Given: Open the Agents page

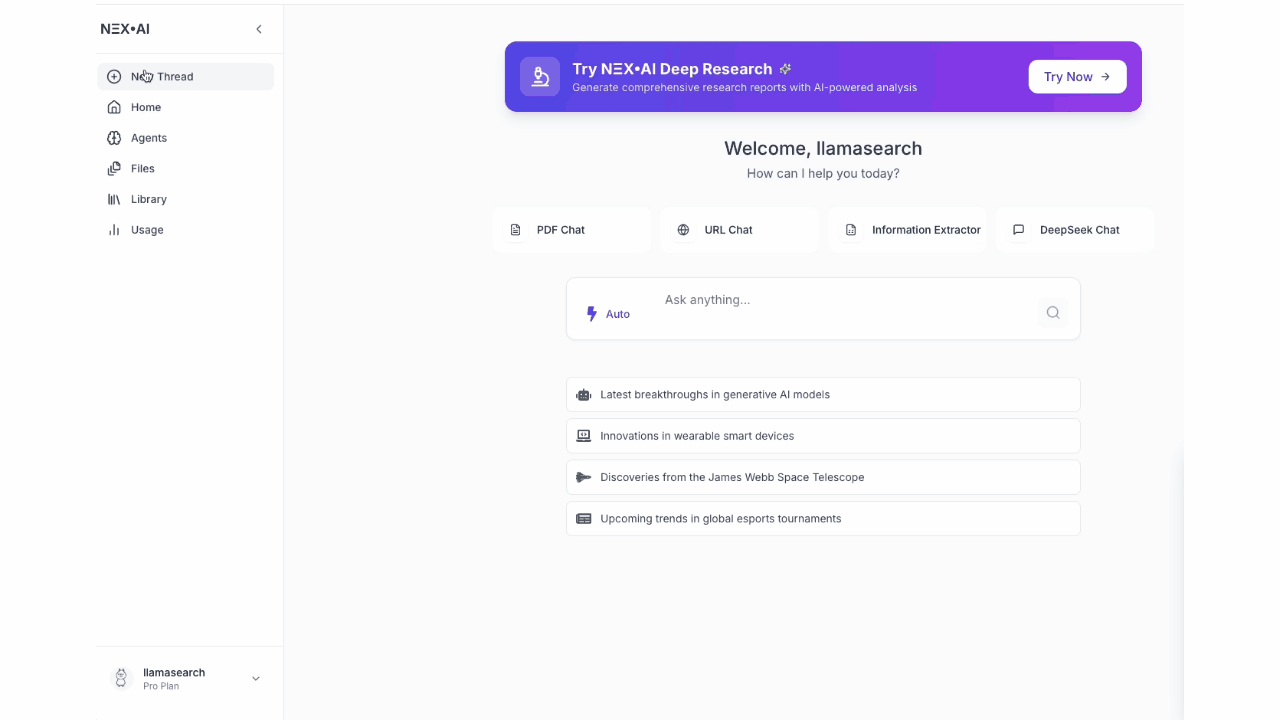Looking at the screenshot, I should tap(185, 138).
